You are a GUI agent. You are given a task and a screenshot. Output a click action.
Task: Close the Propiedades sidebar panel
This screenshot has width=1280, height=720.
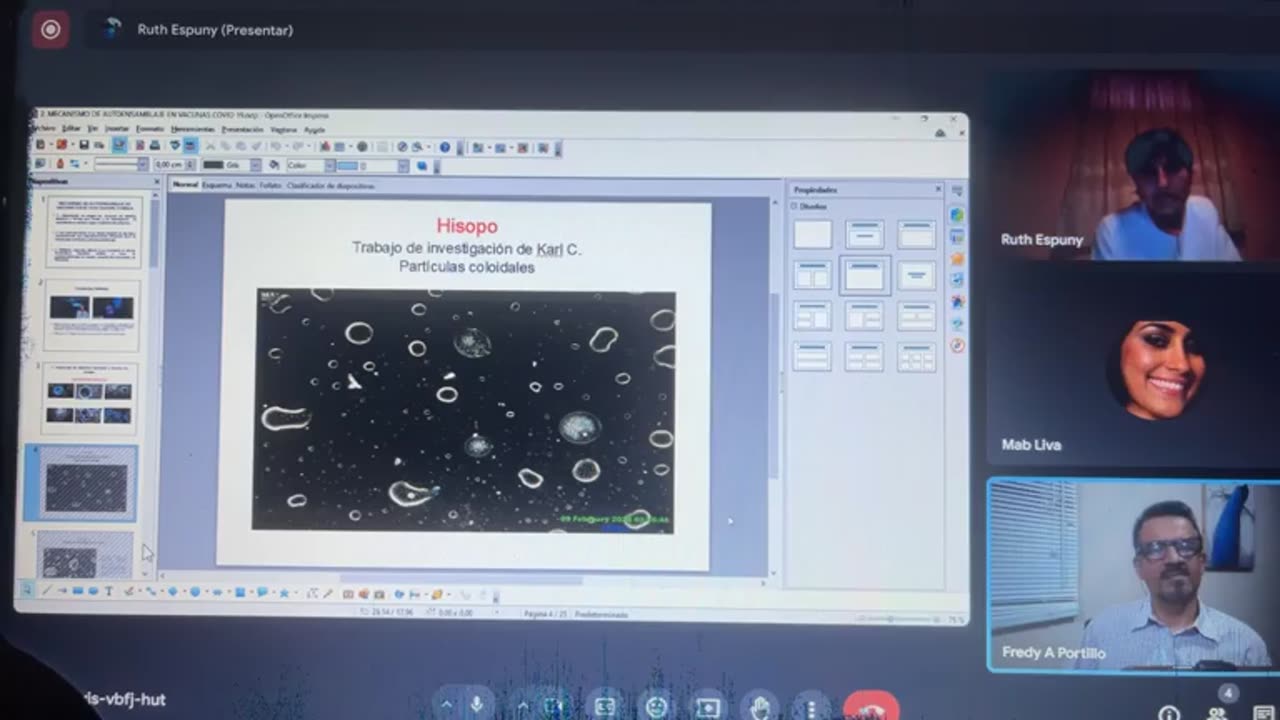938,189
